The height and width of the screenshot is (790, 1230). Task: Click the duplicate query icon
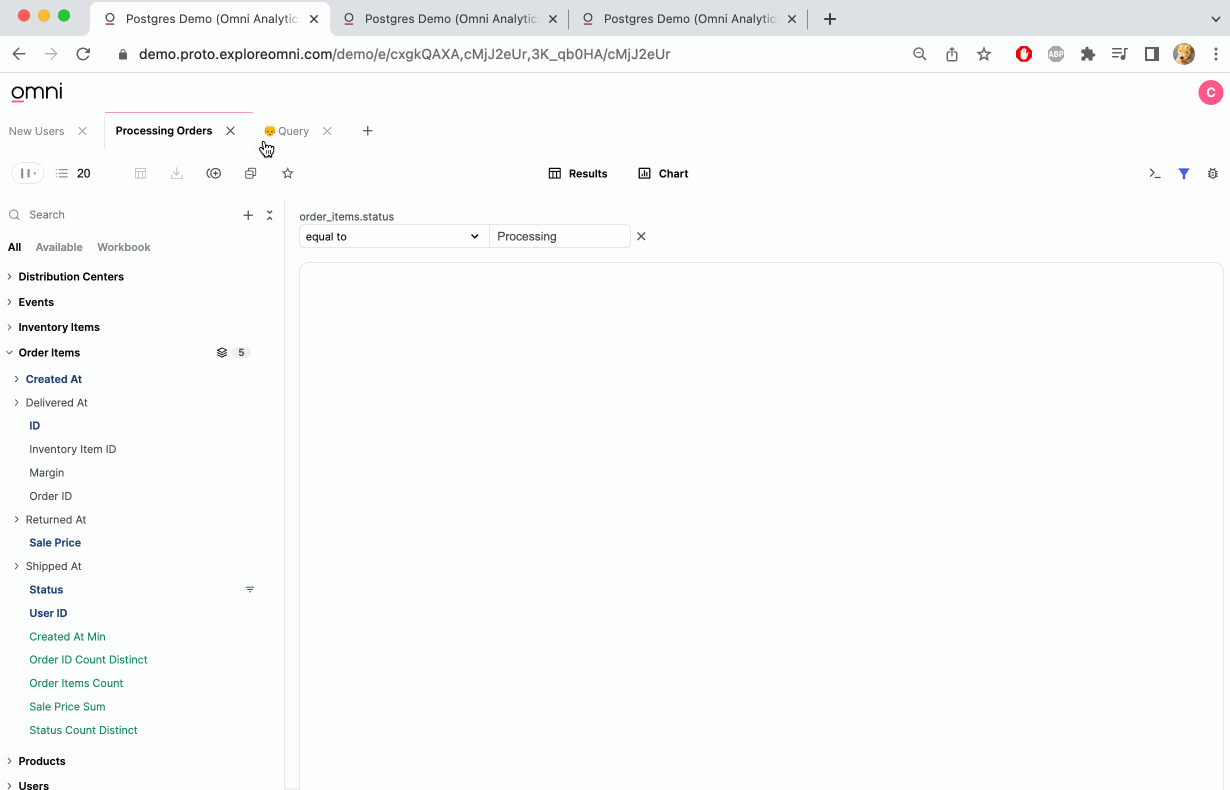coord(251,173)
